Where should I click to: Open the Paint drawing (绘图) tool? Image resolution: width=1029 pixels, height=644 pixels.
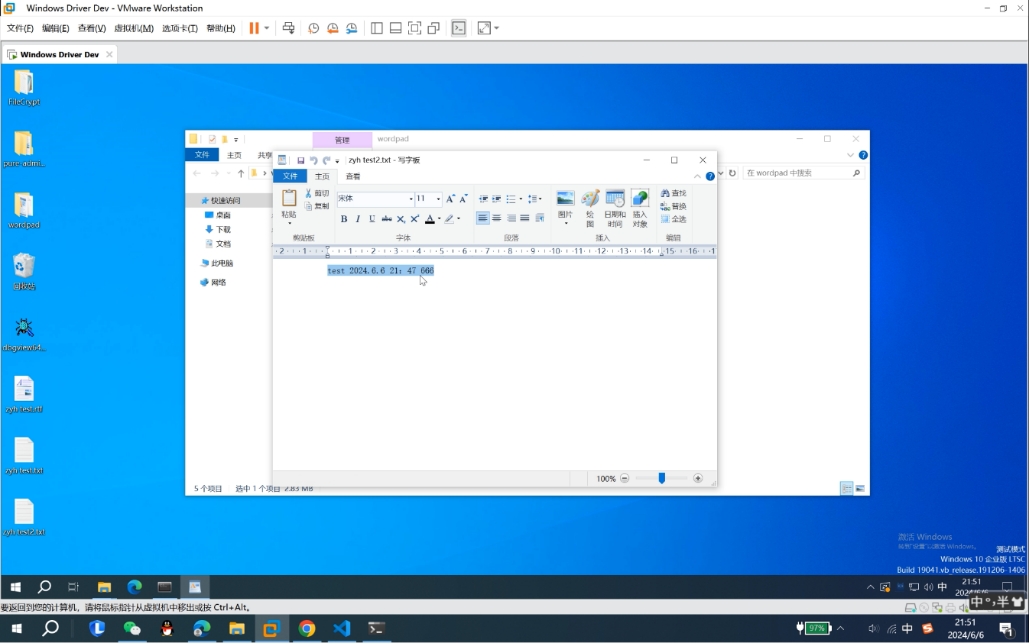(590, 201)
